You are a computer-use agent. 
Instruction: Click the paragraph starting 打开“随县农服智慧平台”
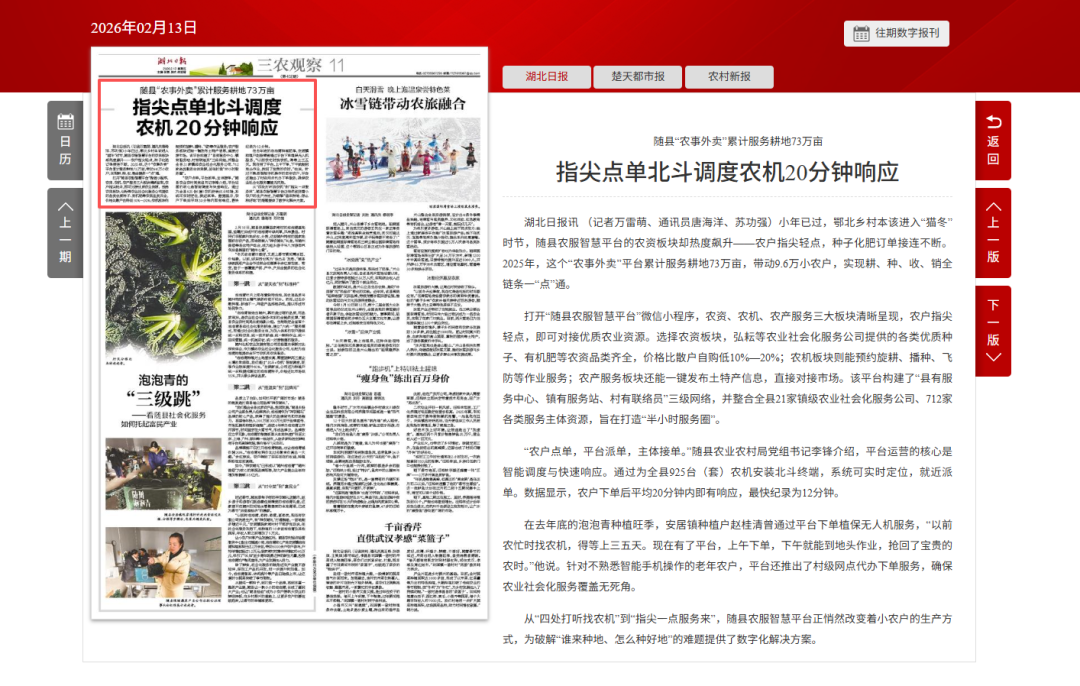[x=727, y=368]
